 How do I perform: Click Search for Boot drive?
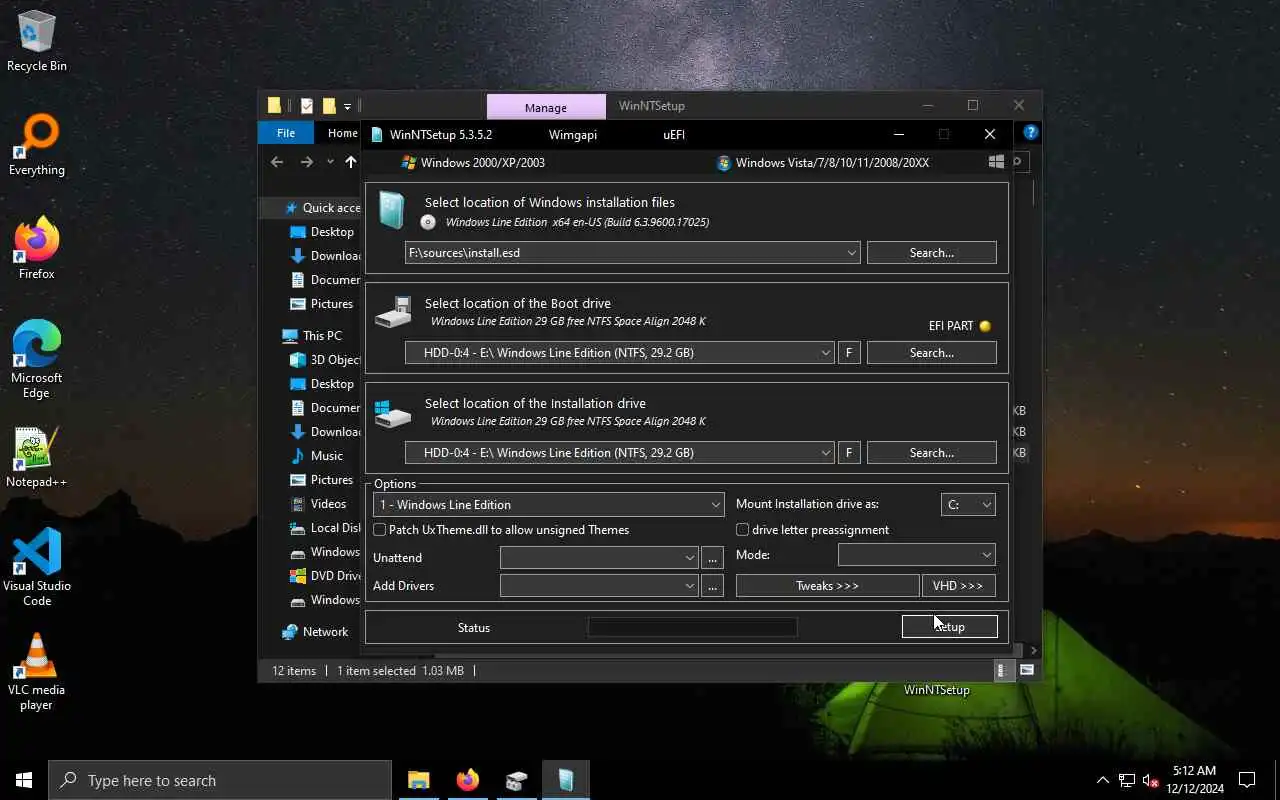pos(932,353)
